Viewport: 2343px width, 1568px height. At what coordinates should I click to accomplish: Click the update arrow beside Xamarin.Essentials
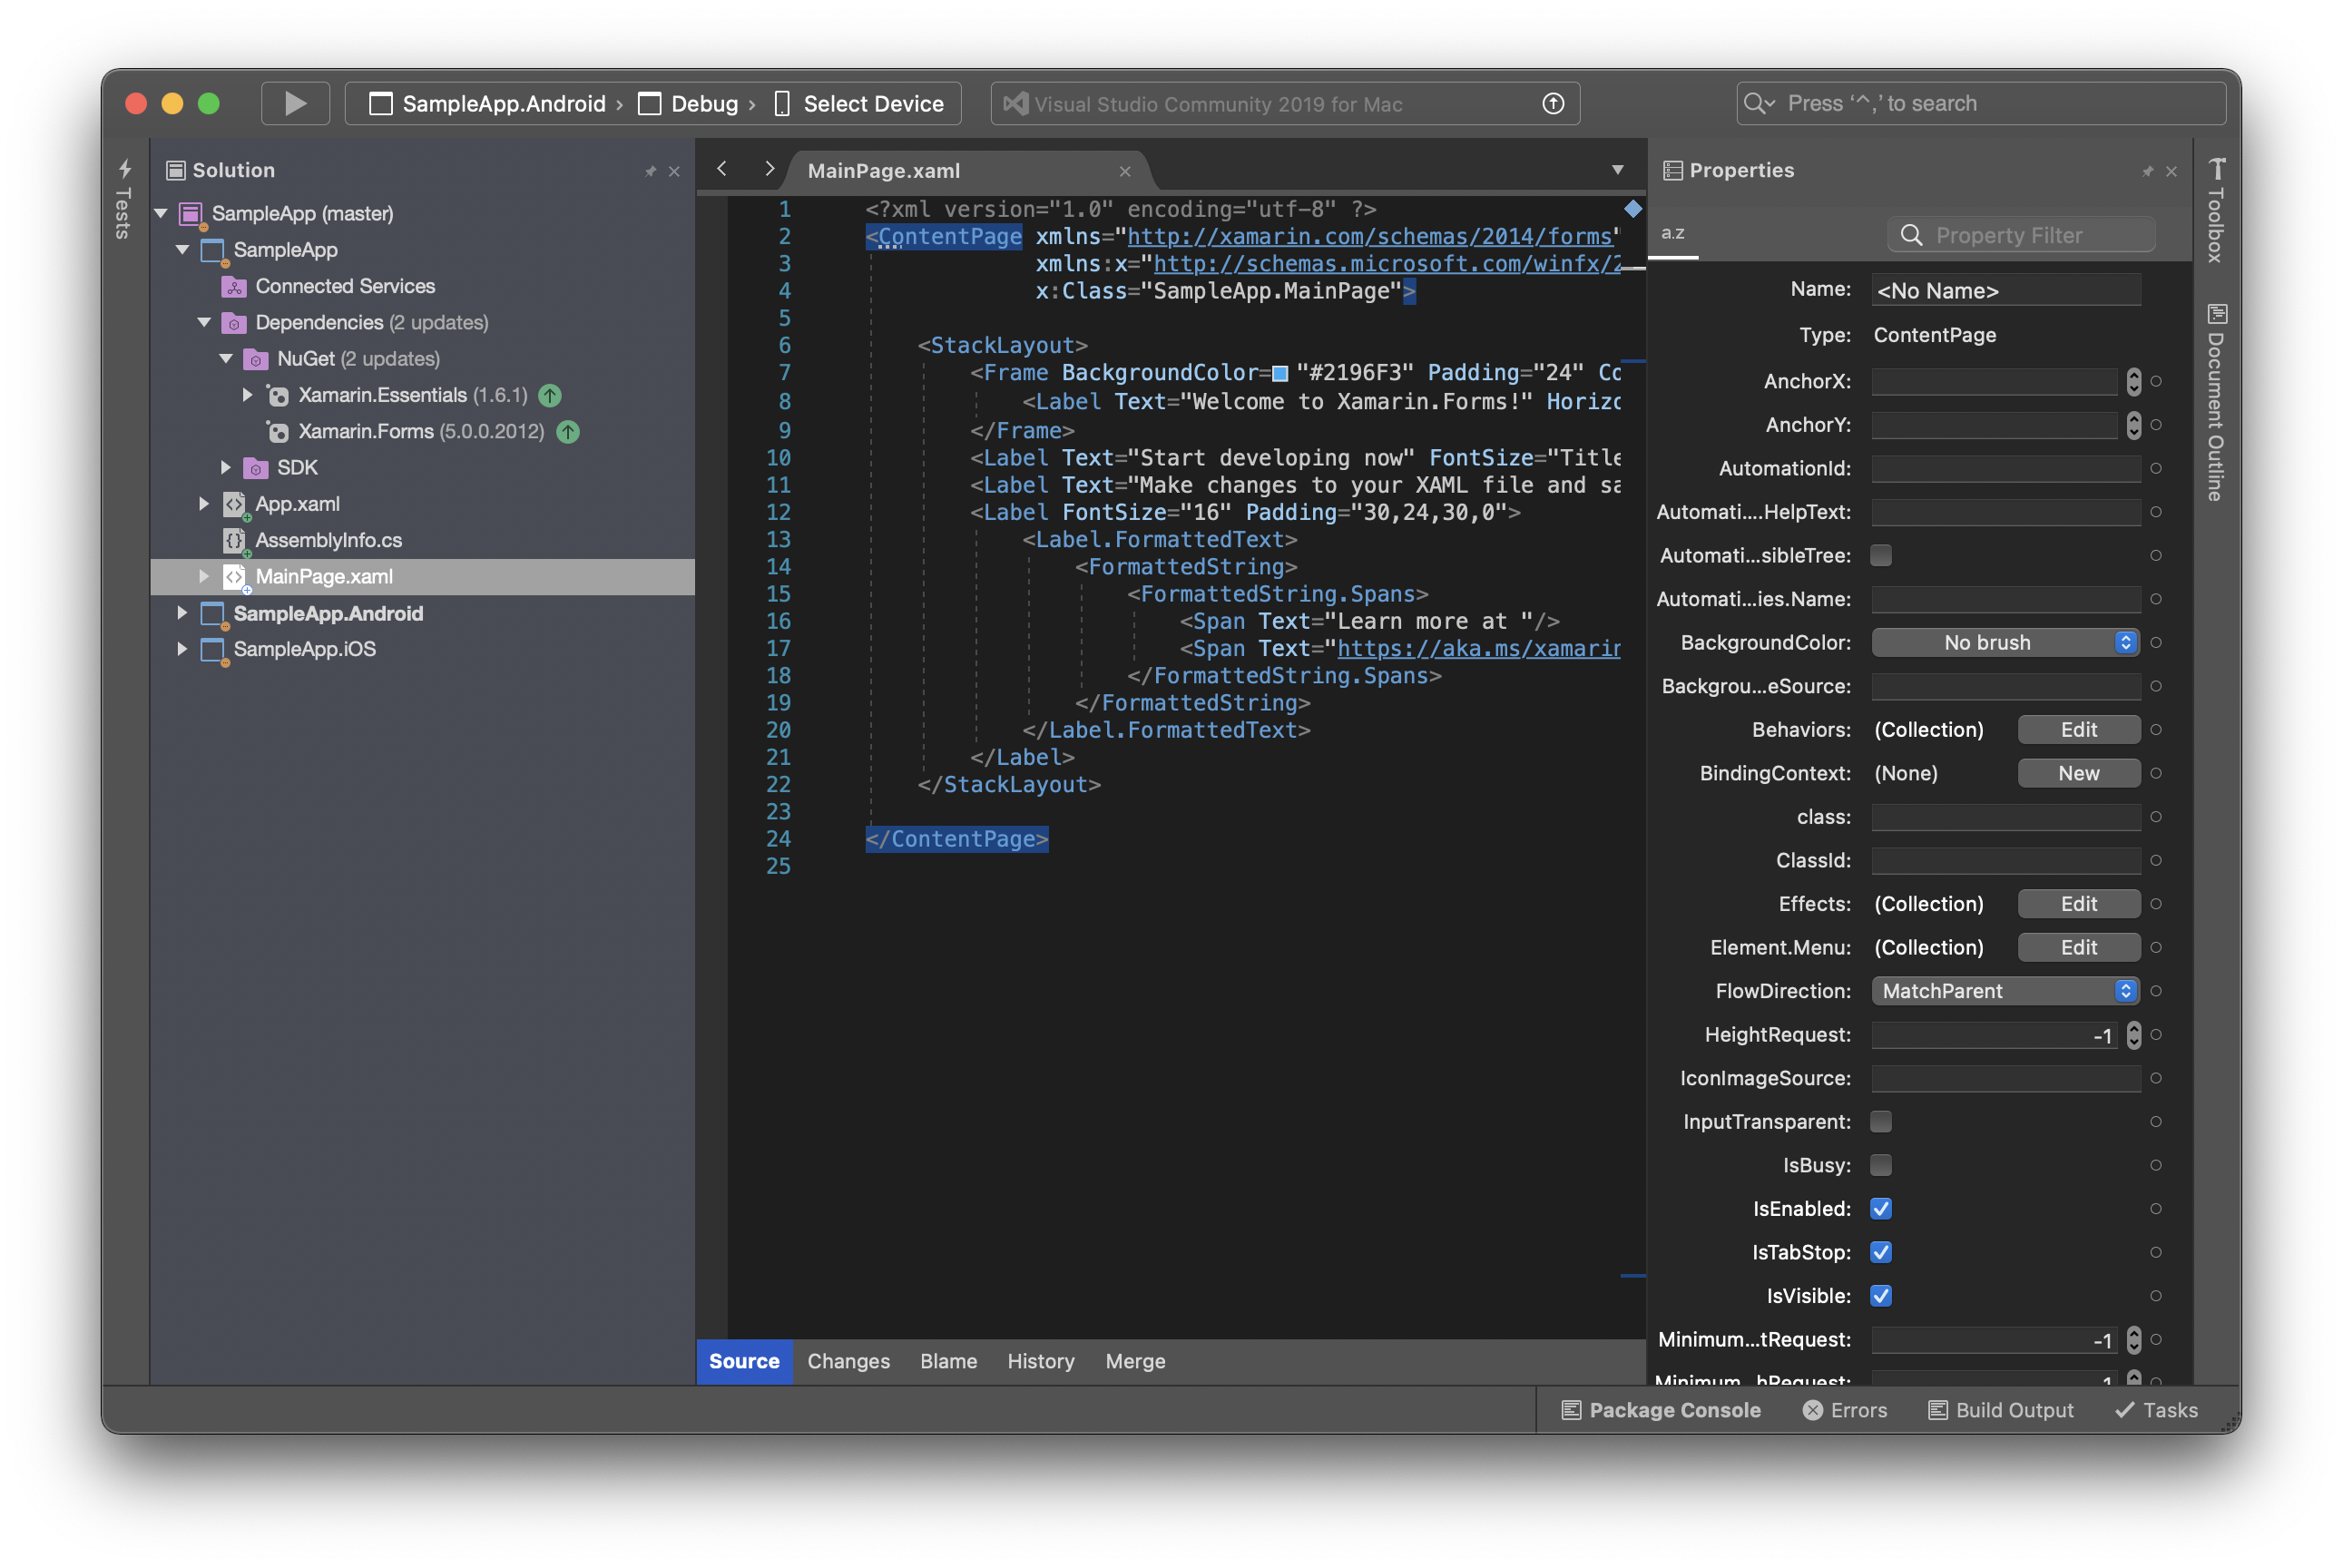click(x=550, y=396)
